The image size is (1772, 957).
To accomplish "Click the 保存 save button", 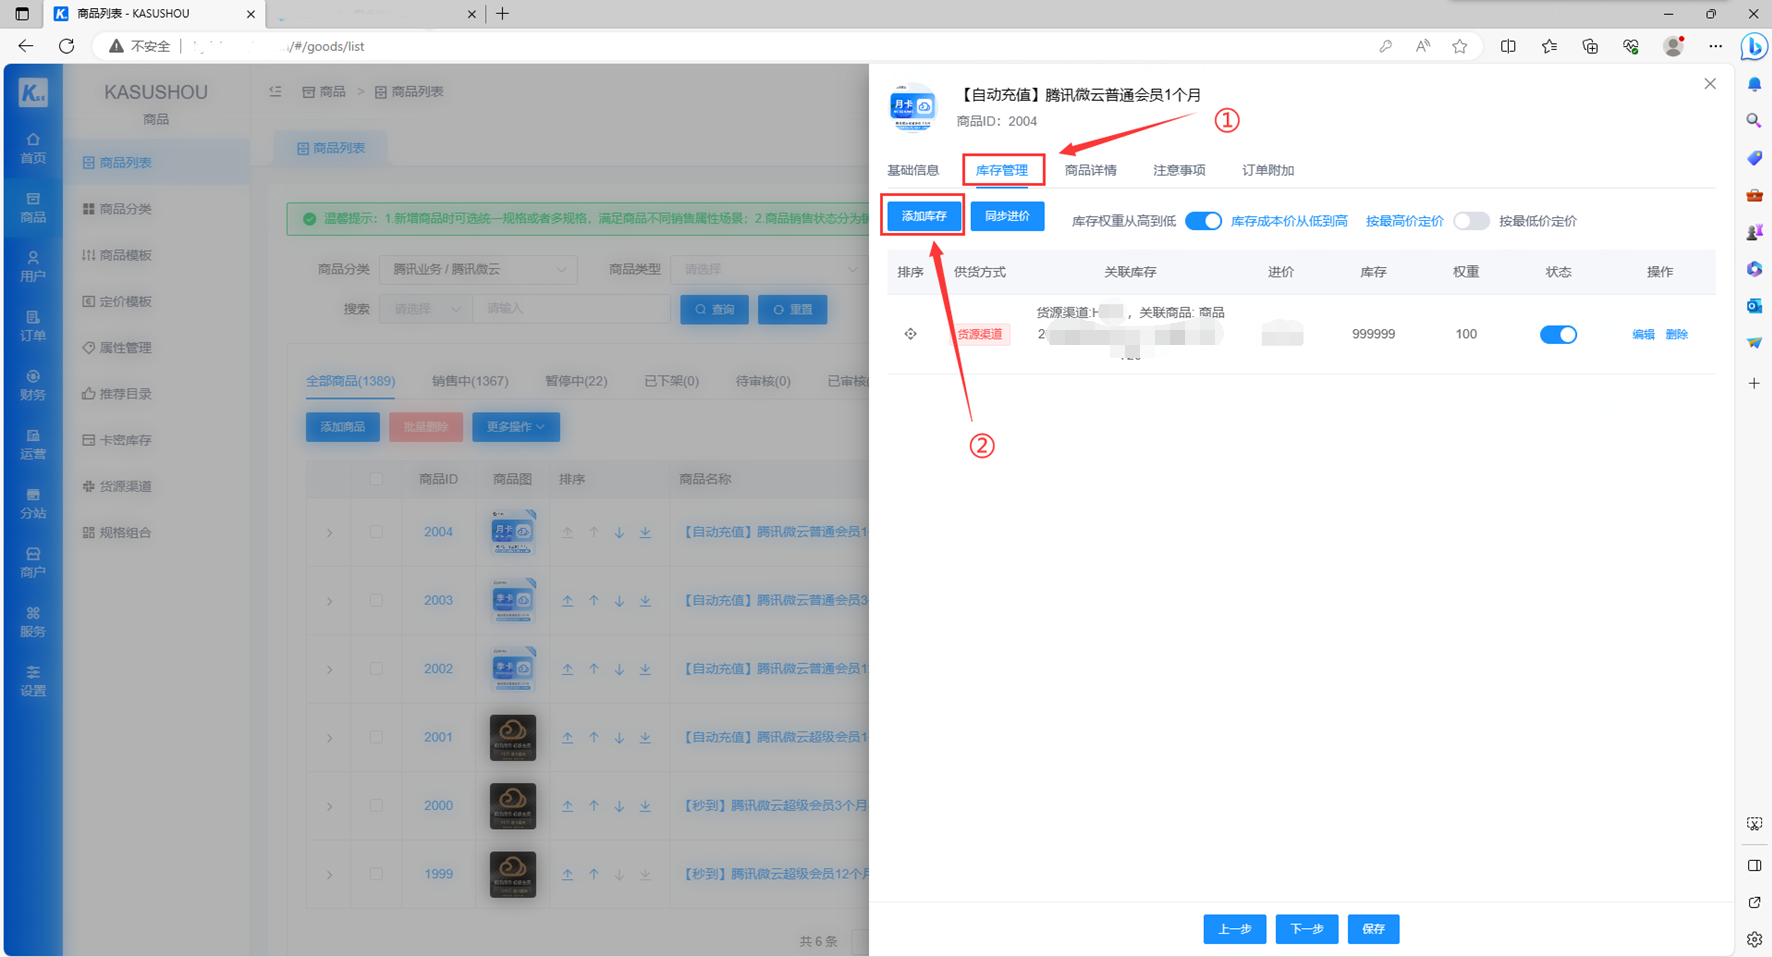I will coord(1373,929).
